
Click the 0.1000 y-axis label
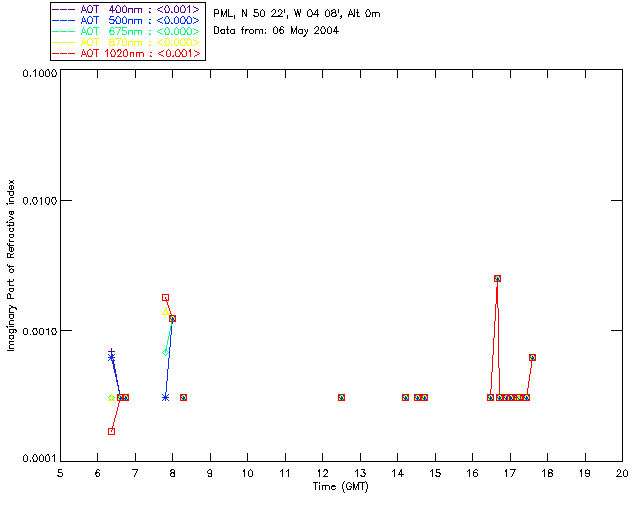(x=40, y=73)
